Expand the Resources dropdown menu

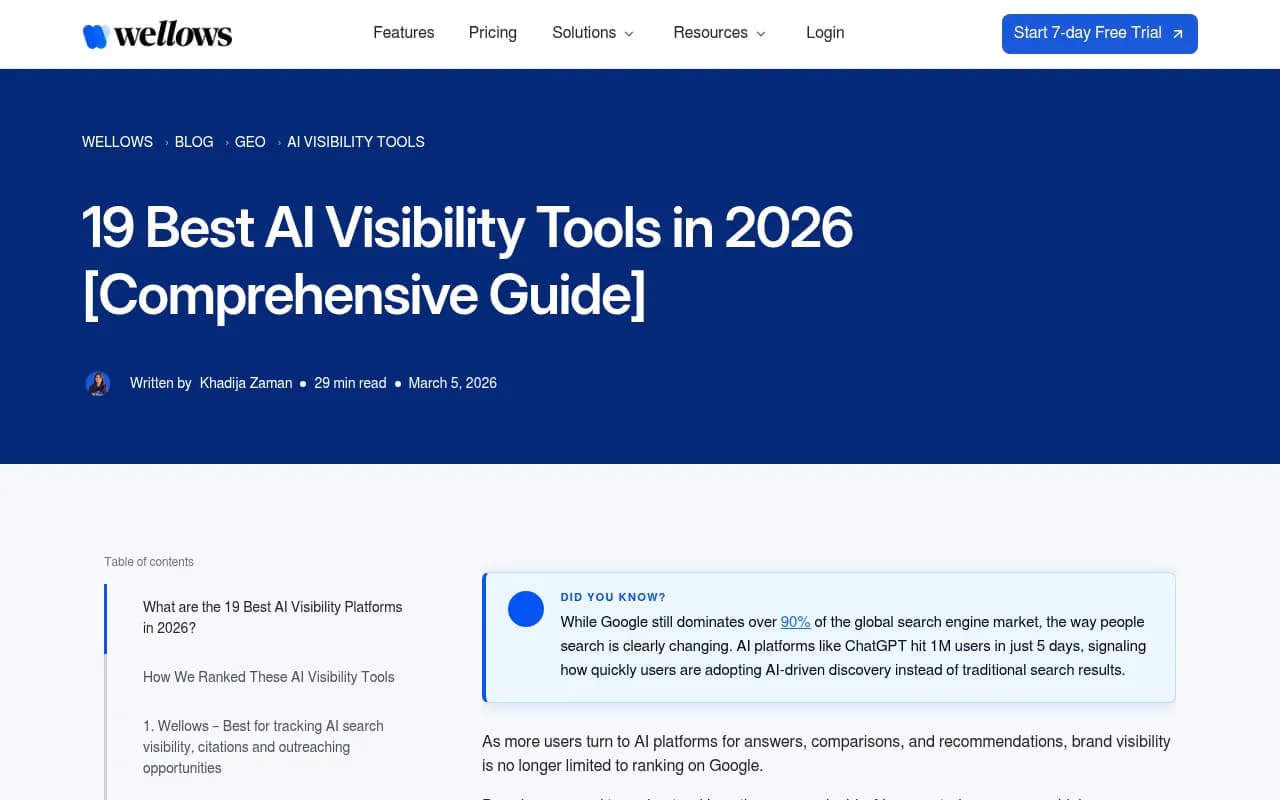pyautogui.click(x=720, y=33)
